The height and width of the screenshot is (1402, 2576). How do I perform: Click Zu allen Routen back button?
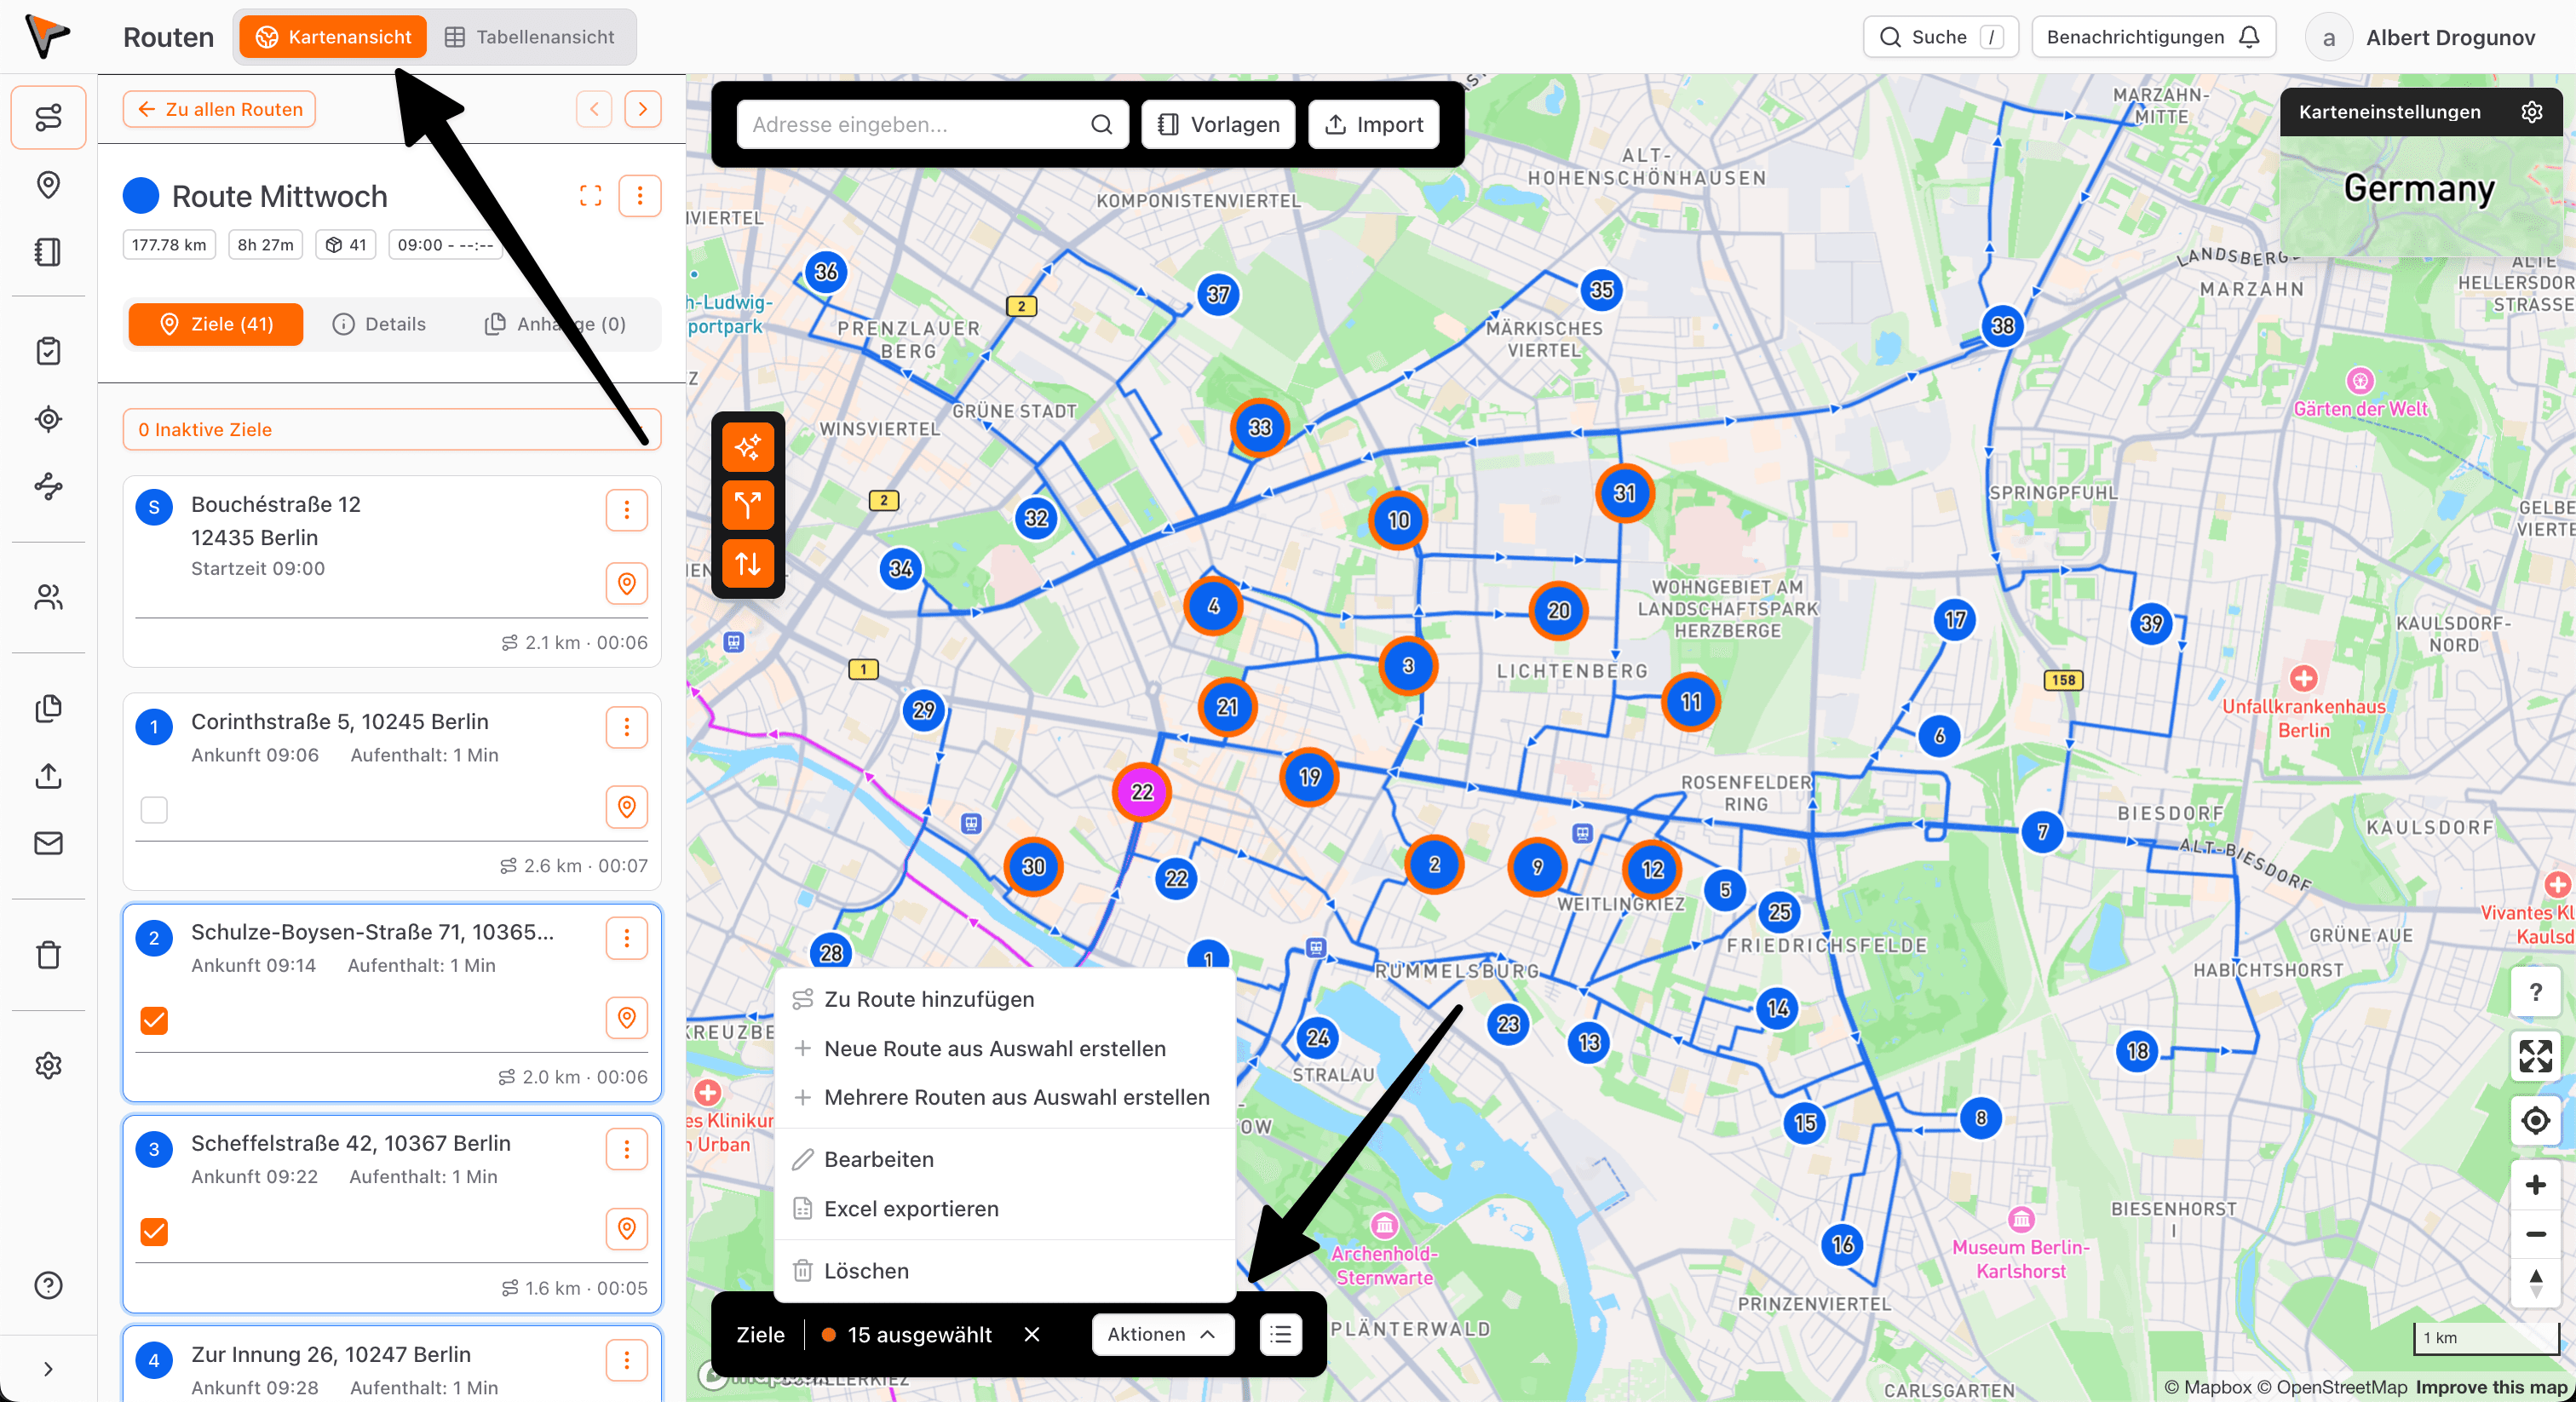coord(220,109)
